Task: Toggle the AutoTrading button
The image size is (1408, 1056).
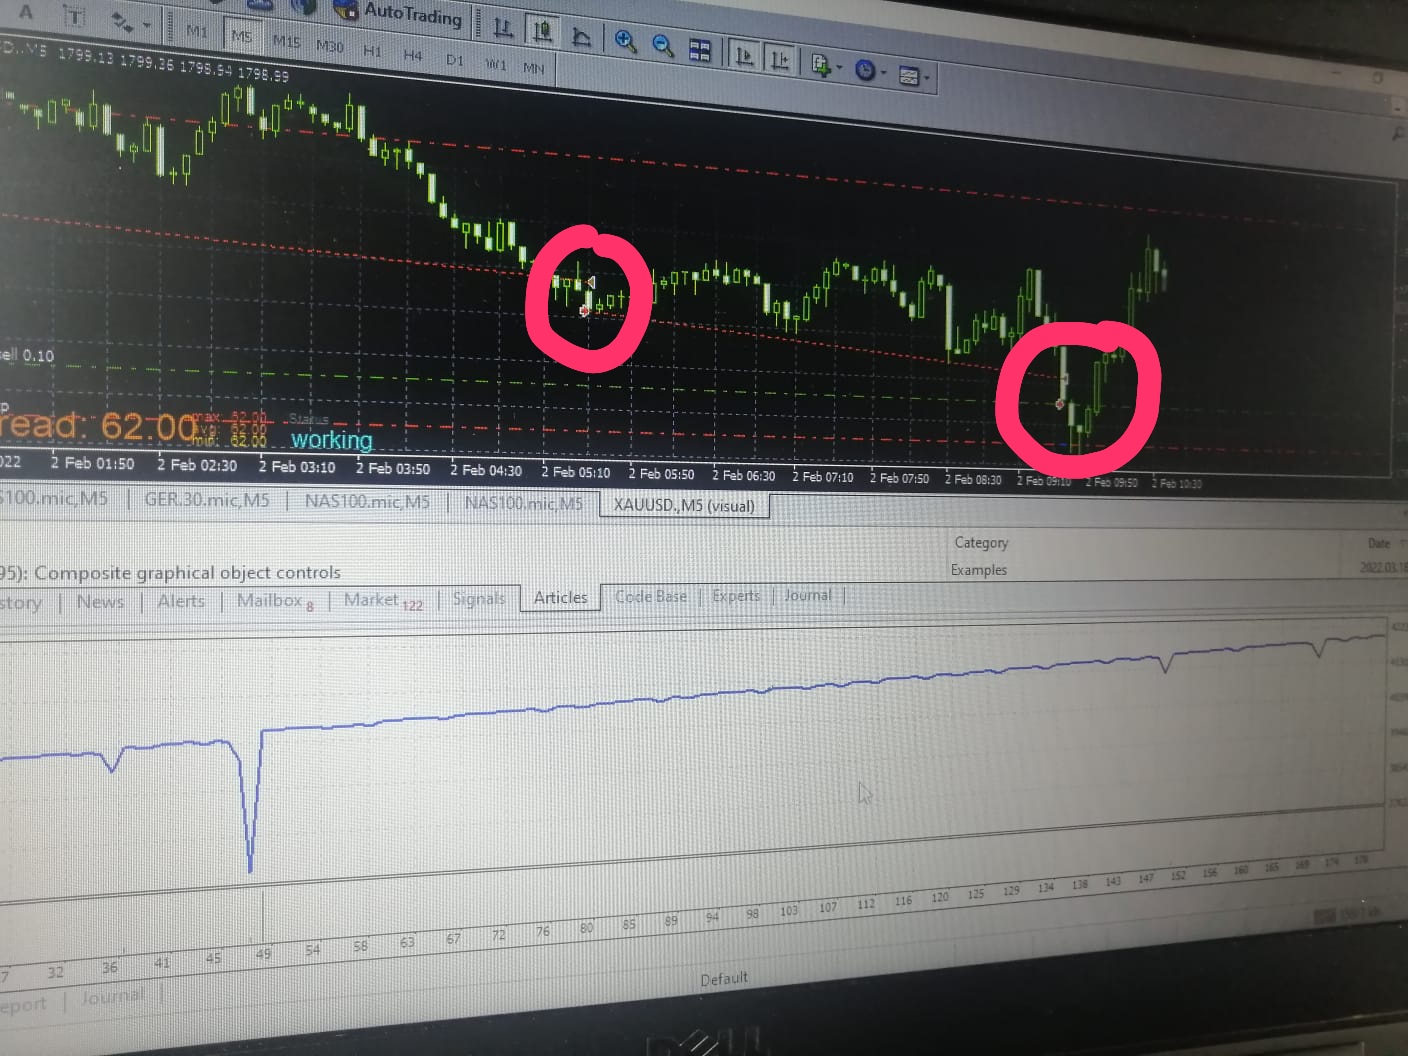Action: point(400,13)
